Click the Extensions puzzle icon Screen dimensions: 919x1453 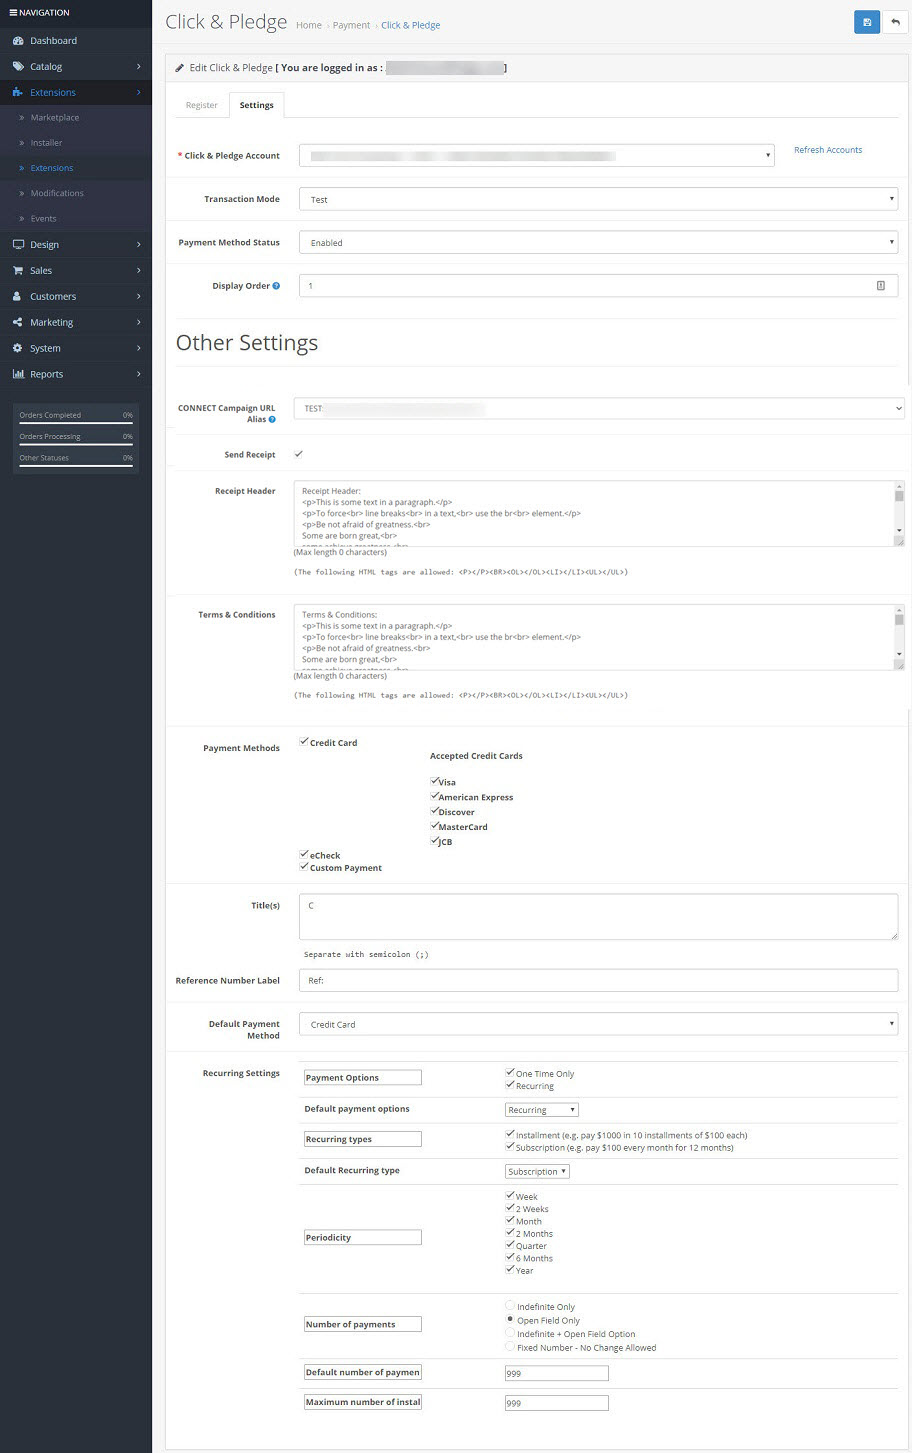[x=18, y=93]
